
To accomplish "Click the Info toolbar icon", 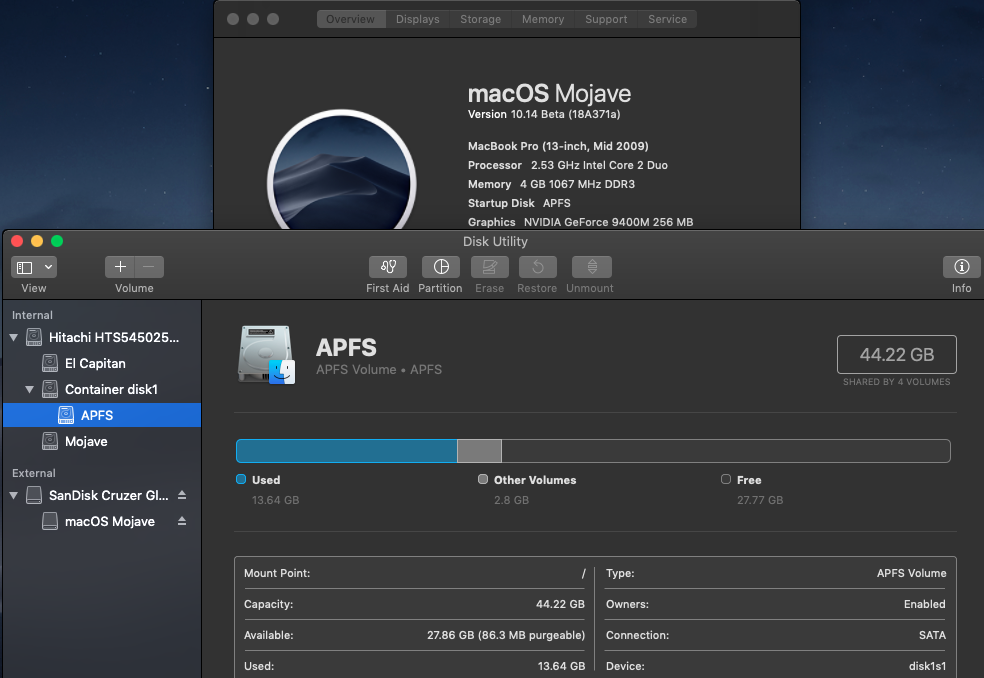I will 961,267.
